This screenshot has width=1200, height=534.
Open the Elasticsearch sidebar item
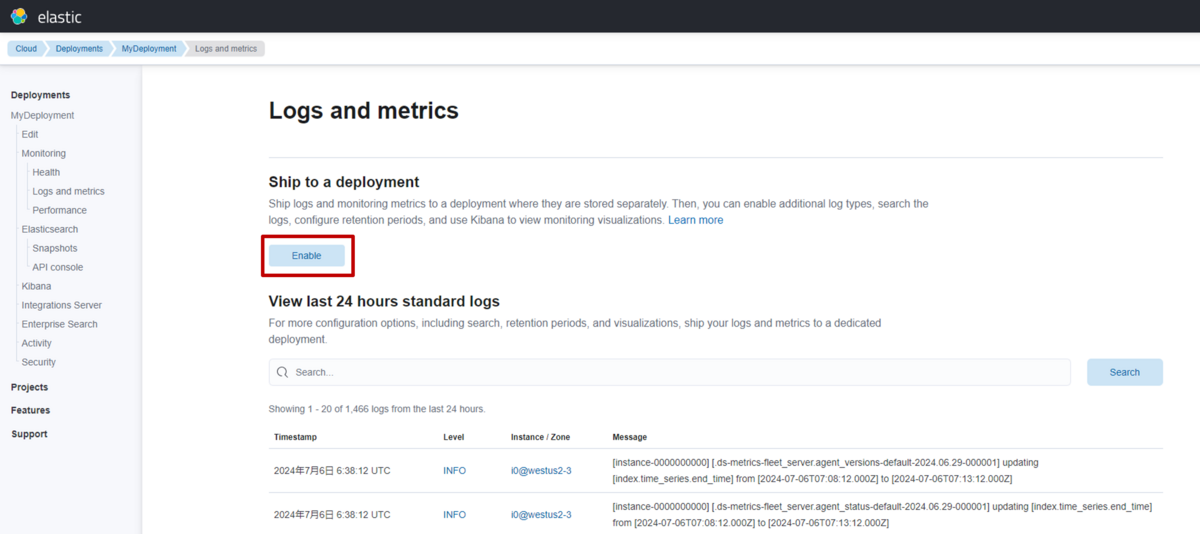click(50, 229)
